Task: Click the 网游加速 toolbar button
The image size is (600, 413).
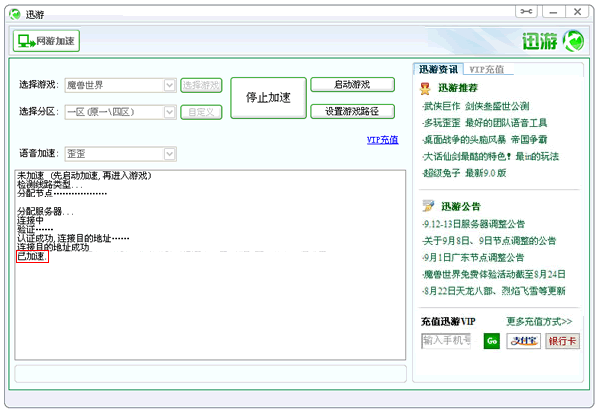Action: (46, 41)
